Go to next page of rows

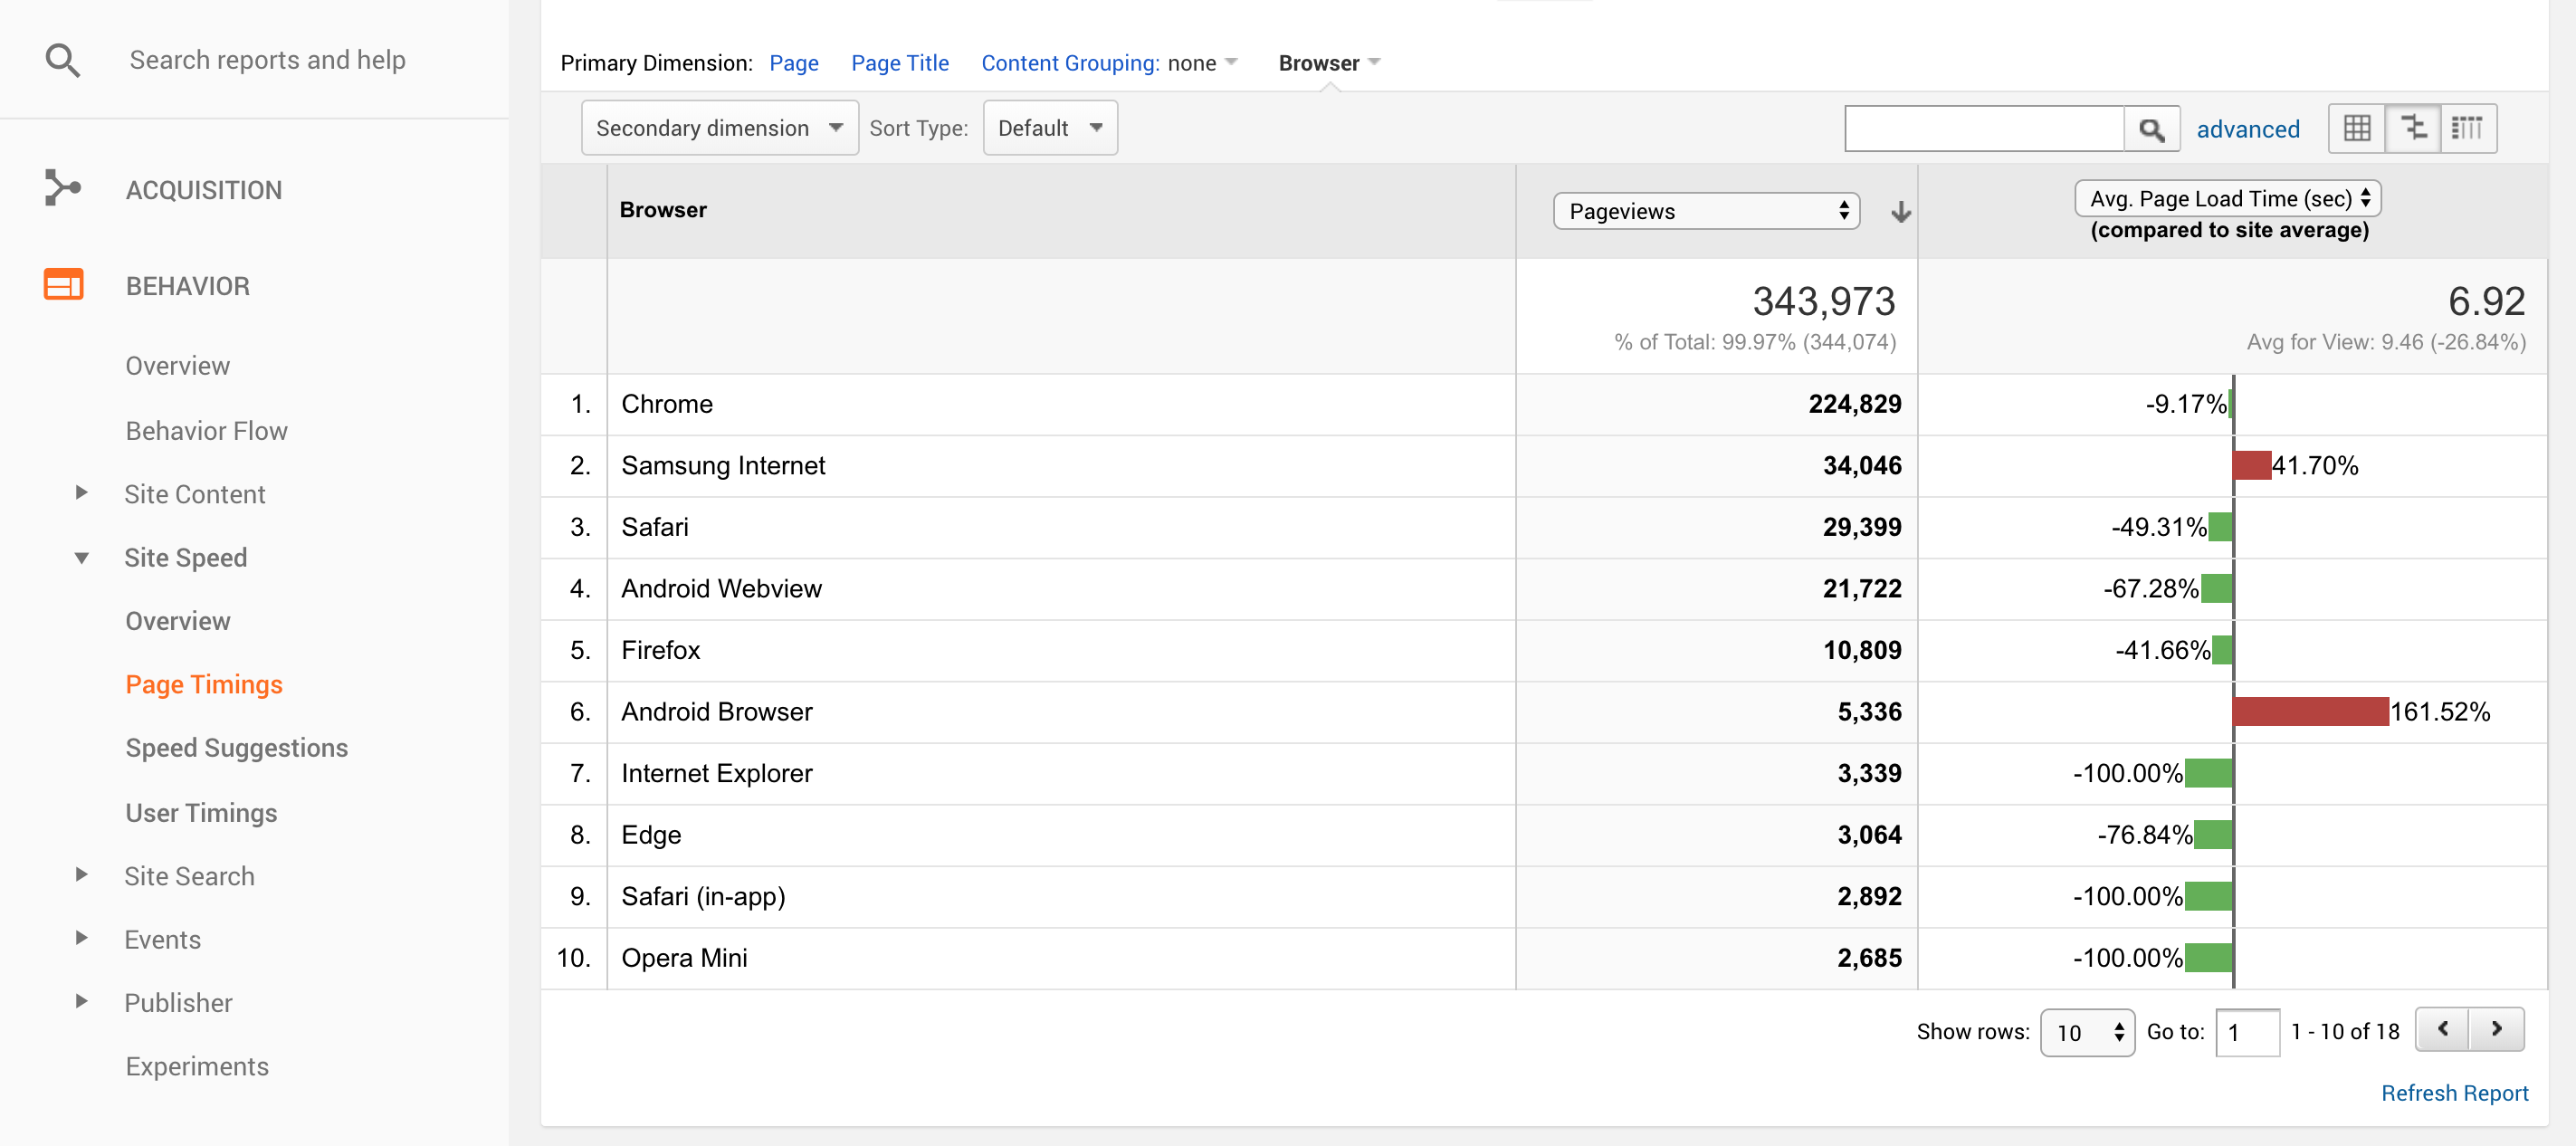click(2496, 1030)
